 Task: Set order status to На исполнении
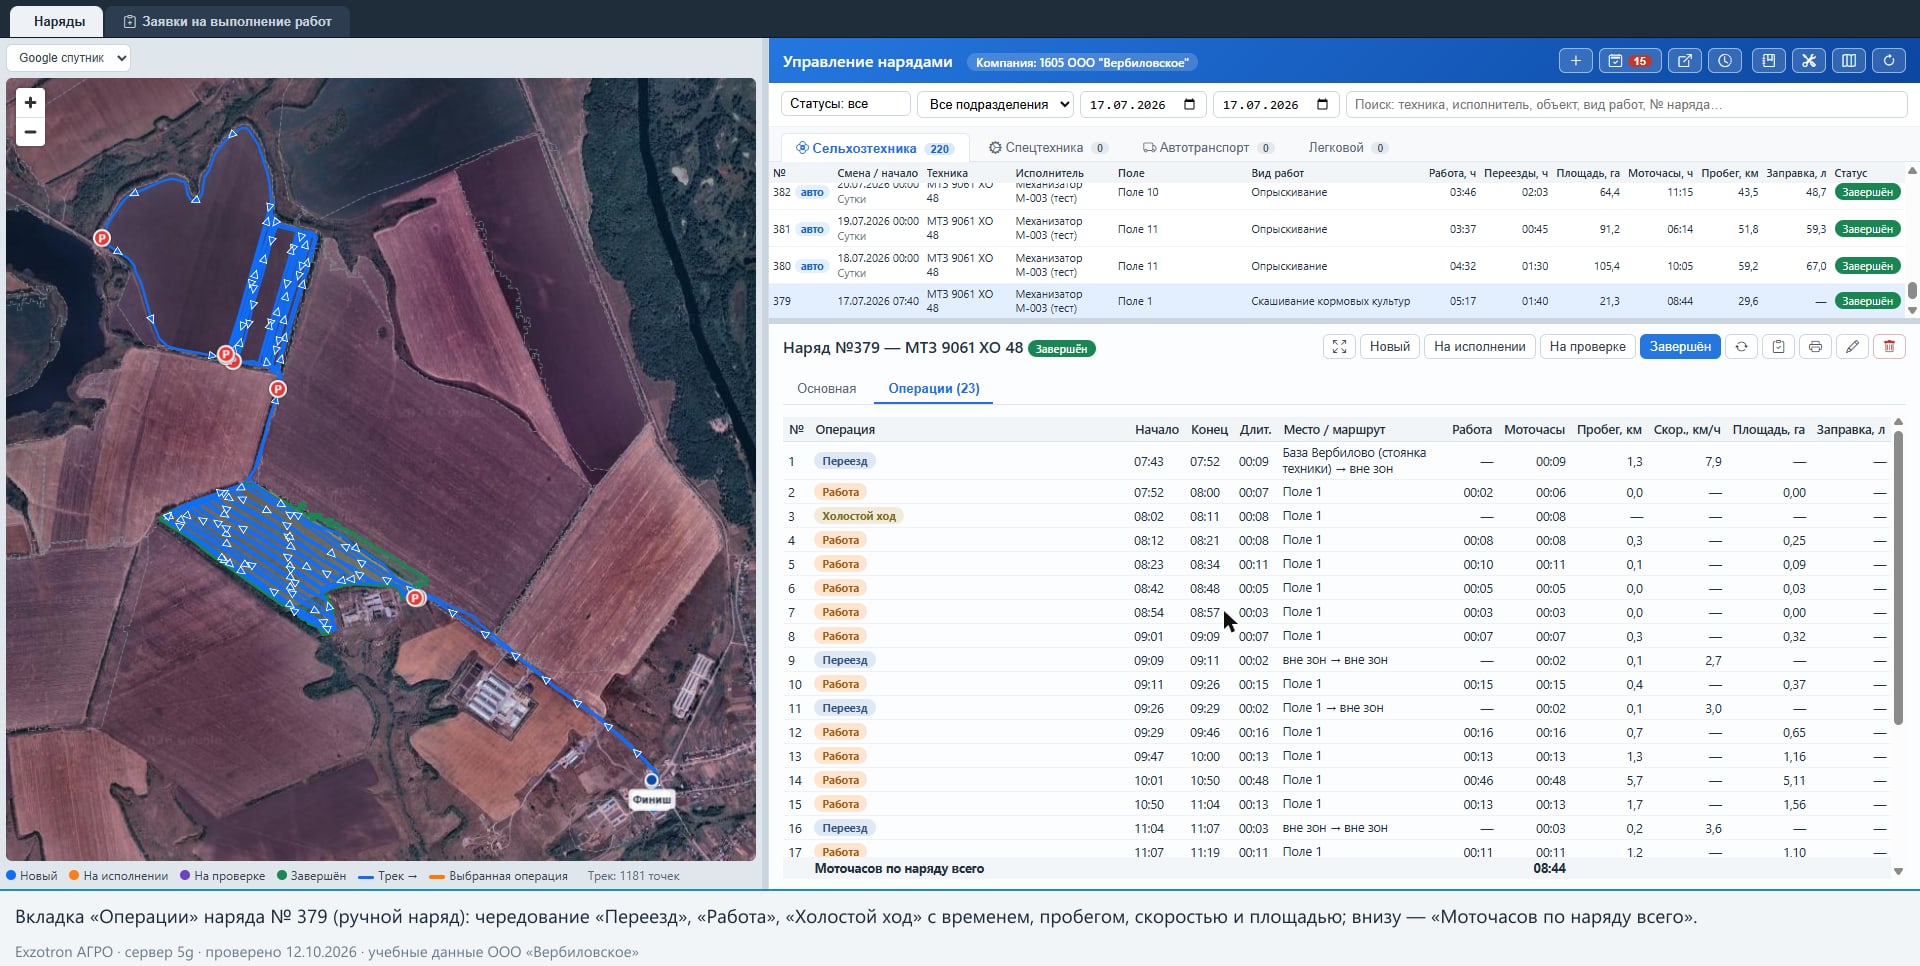1479,347
